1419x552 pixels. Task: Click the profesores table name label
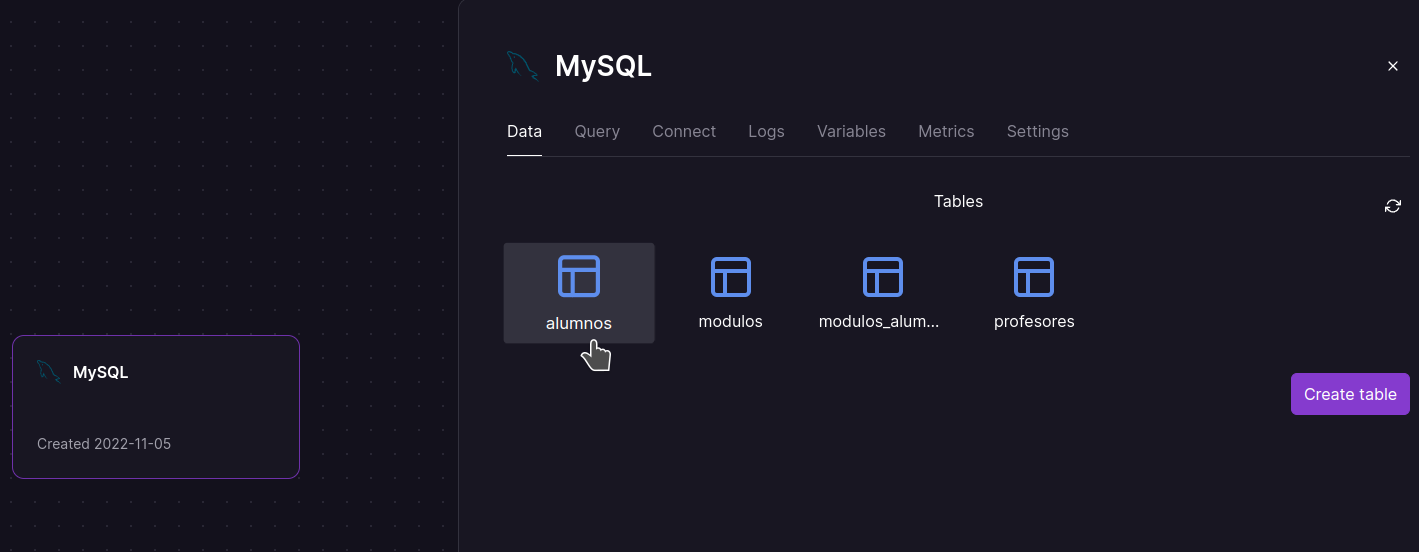(x=1034, y=321)
